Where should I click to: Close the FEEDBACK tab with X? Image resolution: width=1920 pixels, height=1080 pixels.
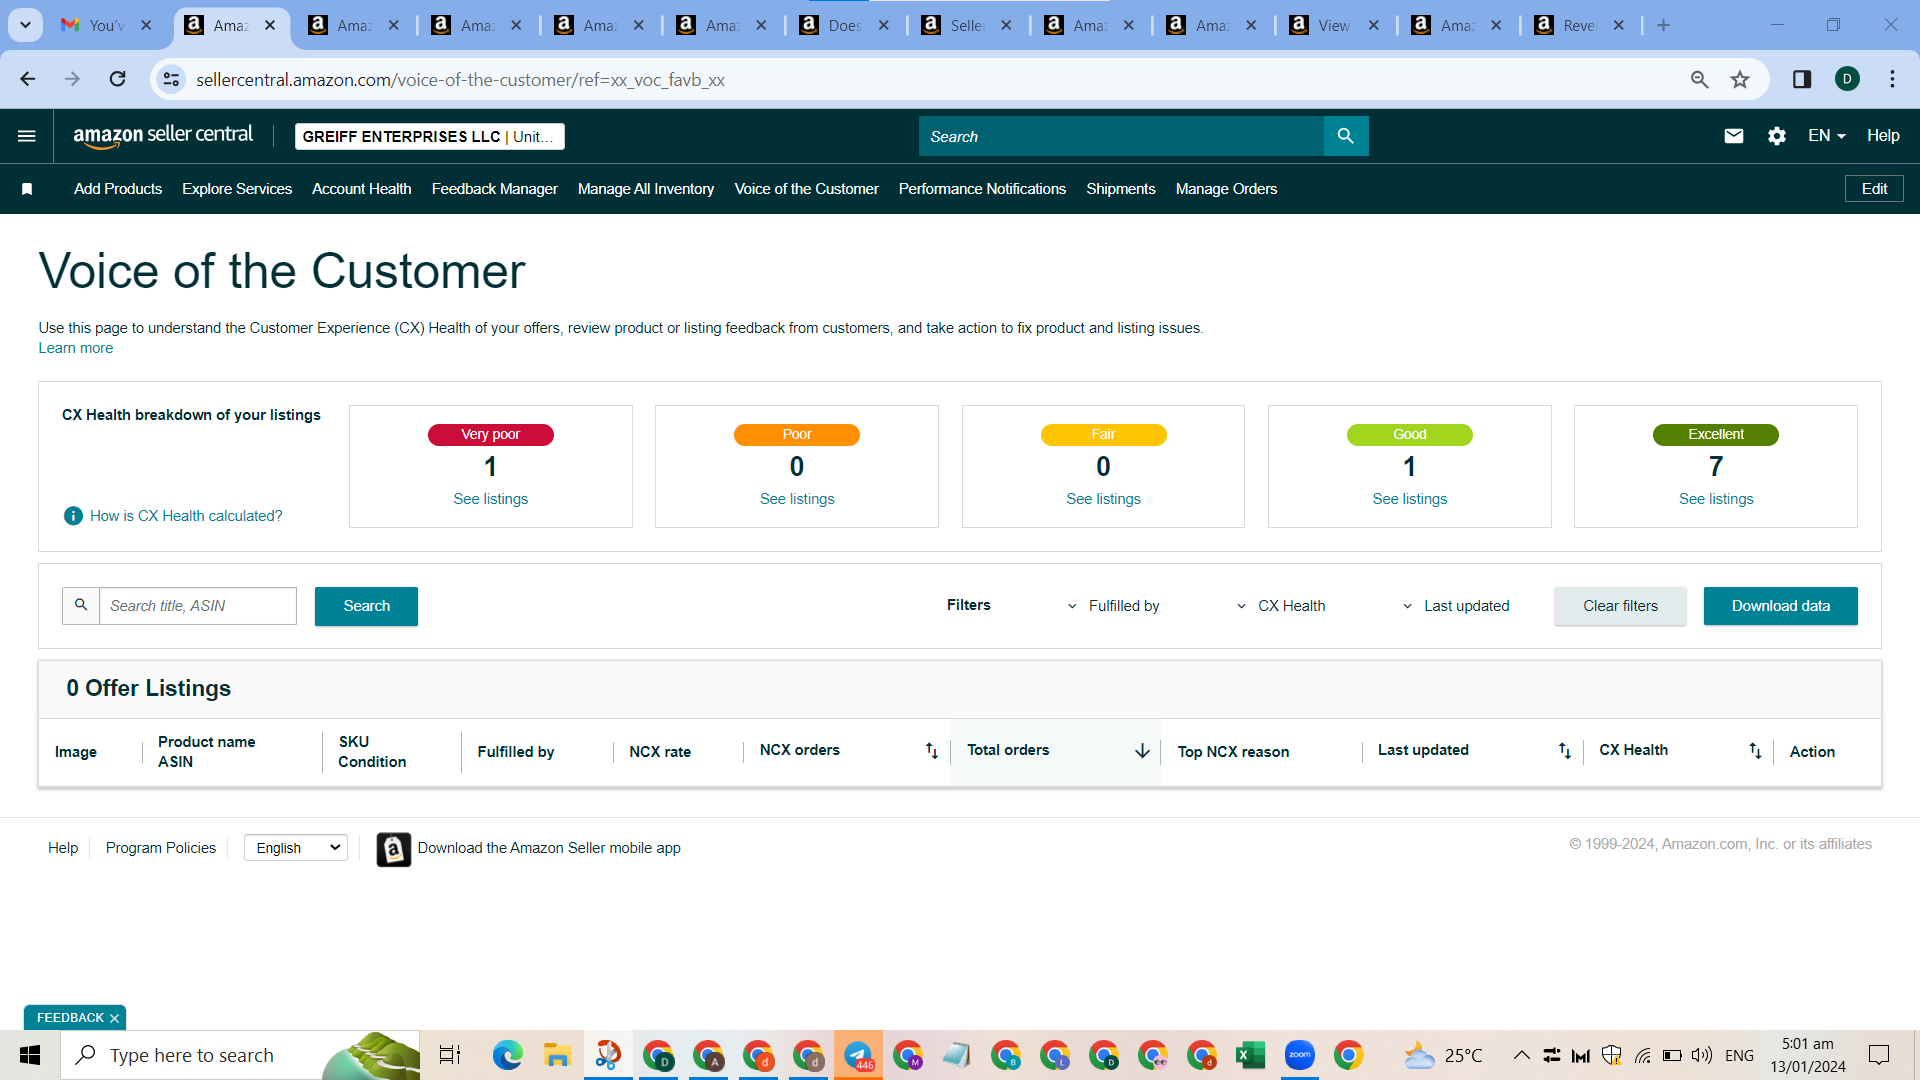(x=114, y=1018)
